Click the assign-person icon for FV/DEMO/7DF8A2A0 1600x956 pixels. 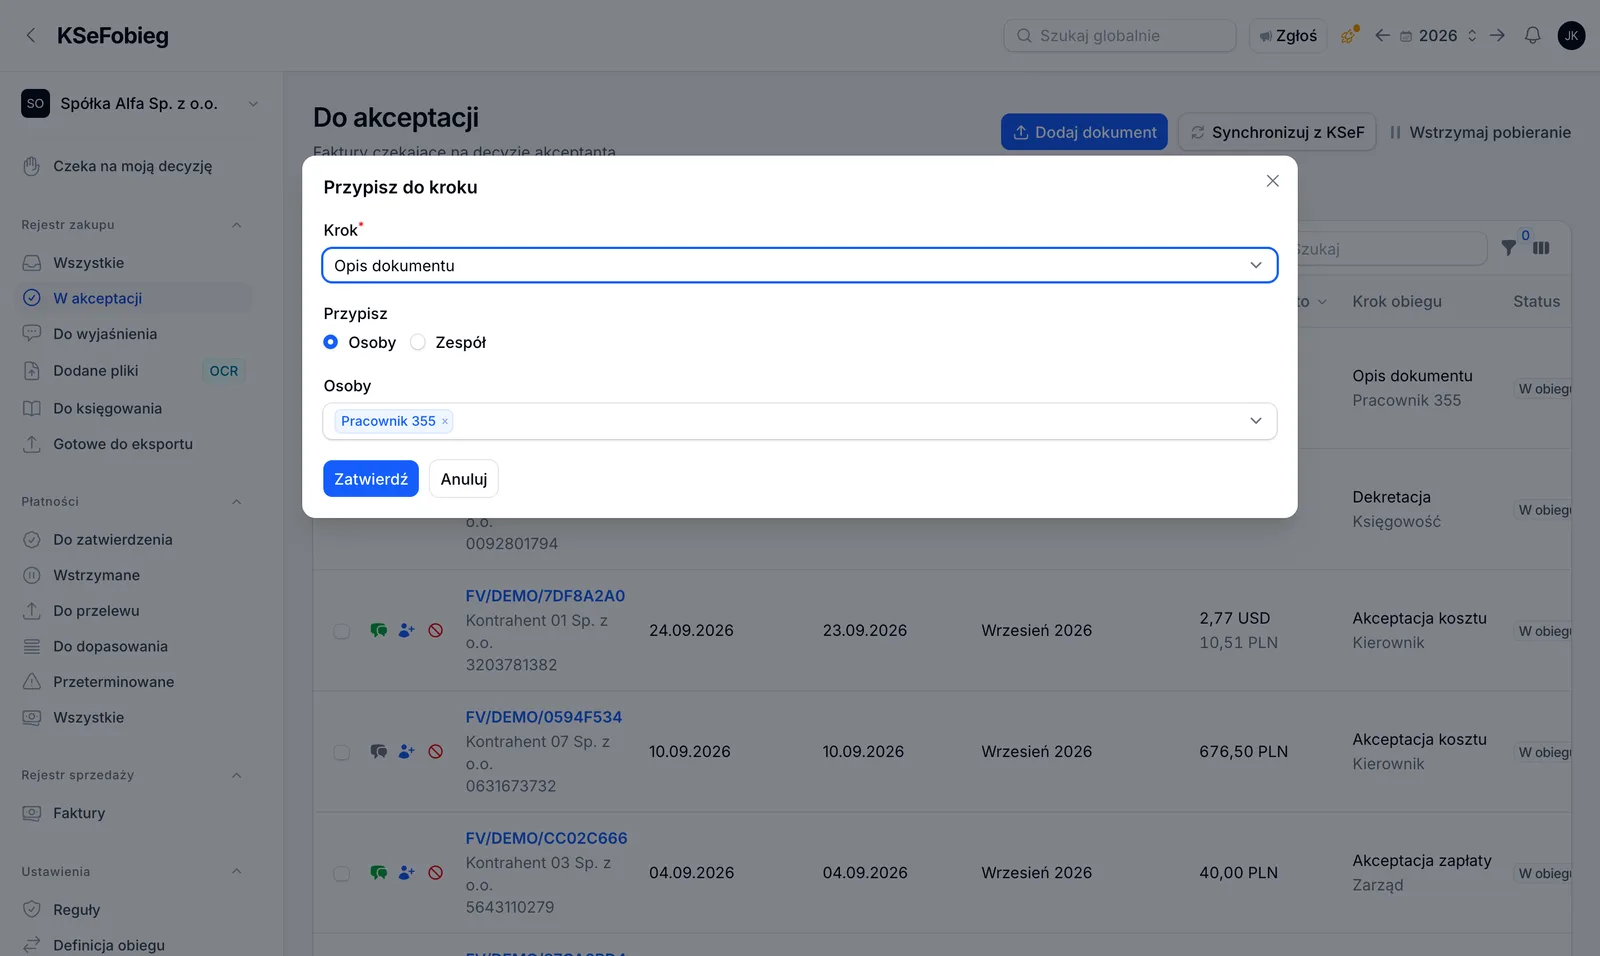406,631
